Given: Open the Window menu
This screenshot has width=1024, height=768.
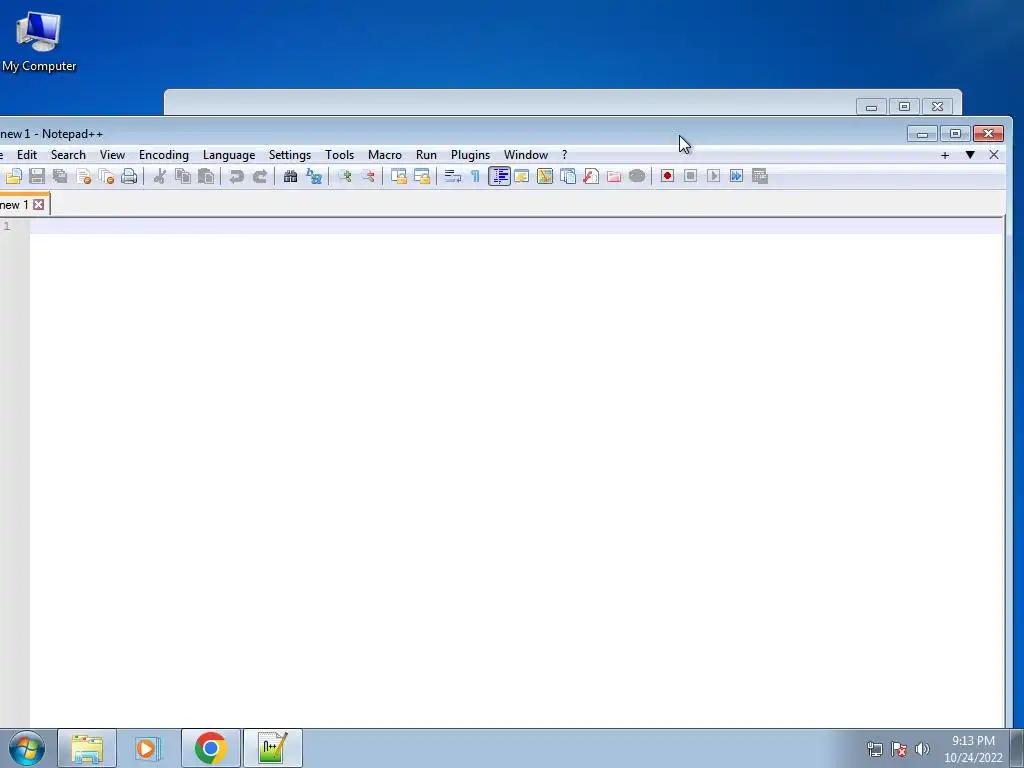Looking at the screenshot, I should [x=526, y=155].
